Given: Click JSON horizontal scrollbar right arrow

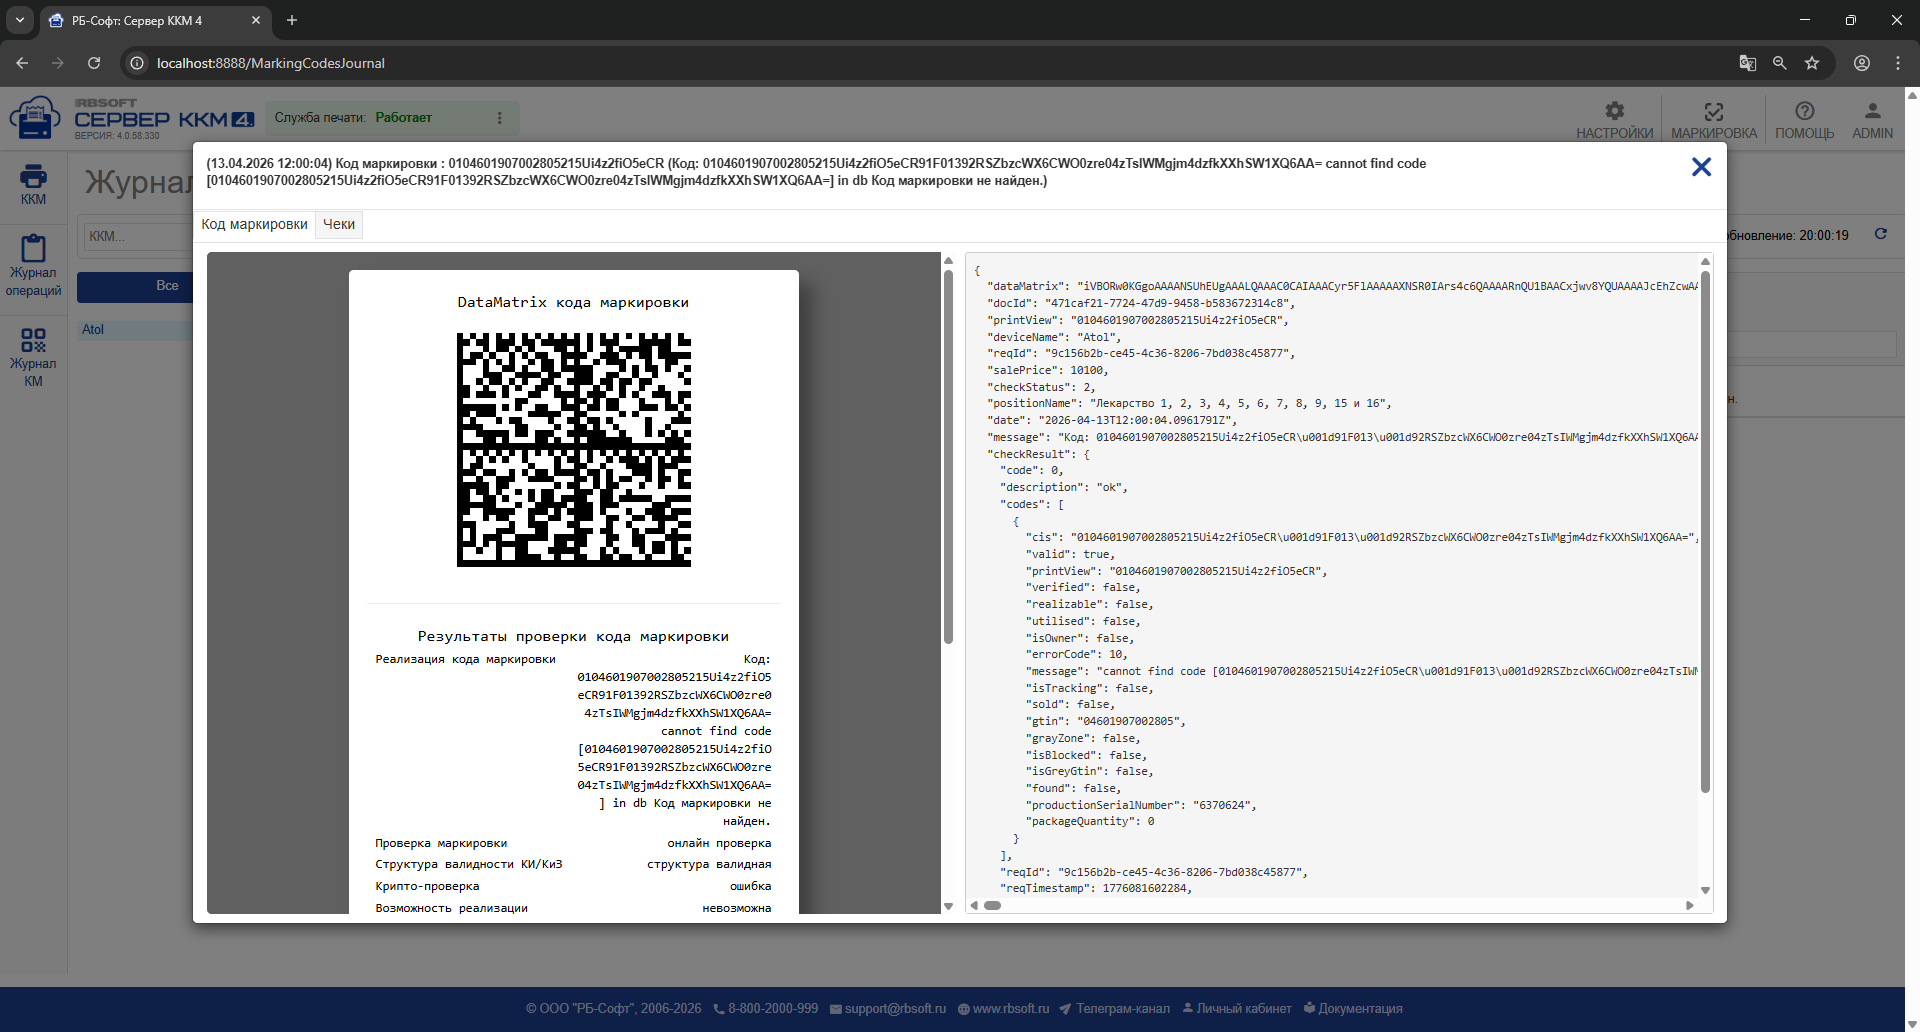Looking at the screenshot, I should click(1690, 905).
